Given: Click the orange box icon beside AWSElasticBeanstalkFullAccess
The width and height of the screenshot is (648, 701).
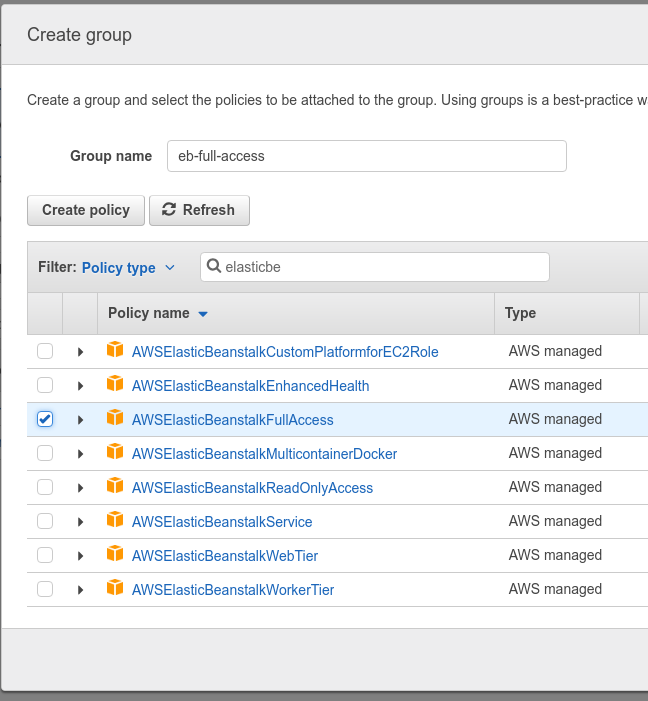Looking at the screenshot, I should [x=115, y=419].
